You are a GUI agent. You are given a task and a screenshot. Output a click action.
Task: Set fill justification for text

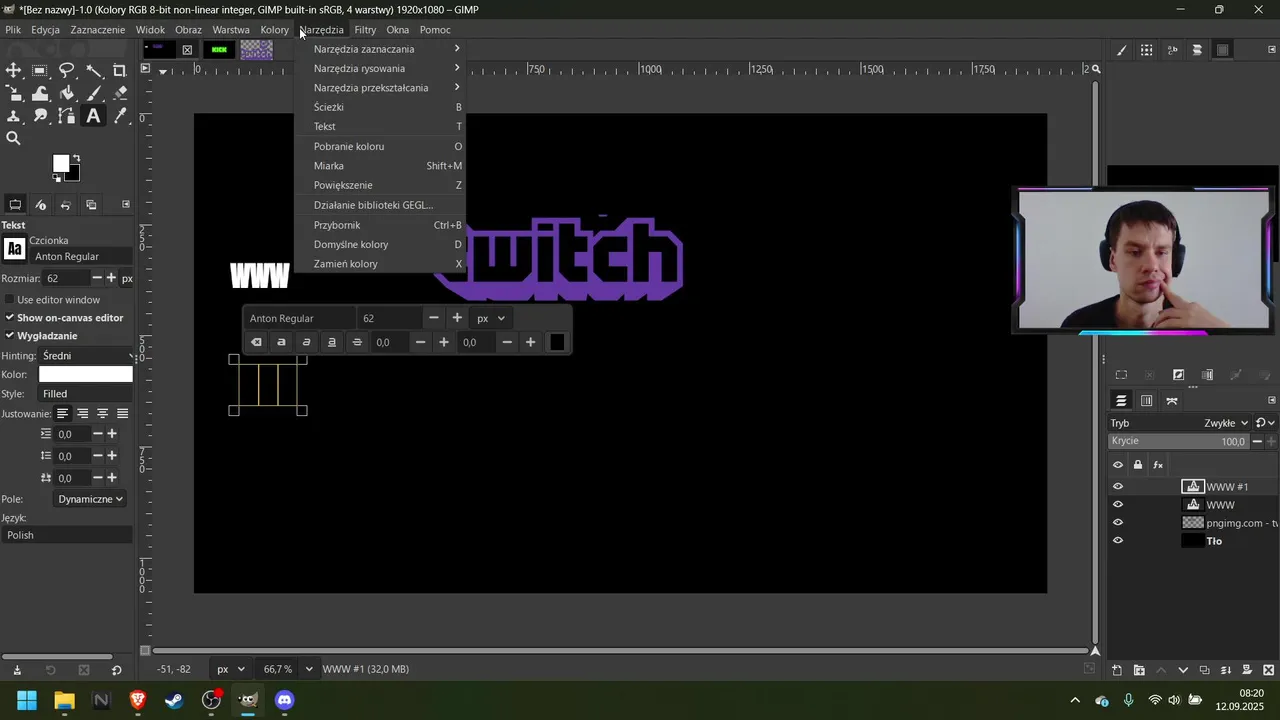tap(122, 413)
